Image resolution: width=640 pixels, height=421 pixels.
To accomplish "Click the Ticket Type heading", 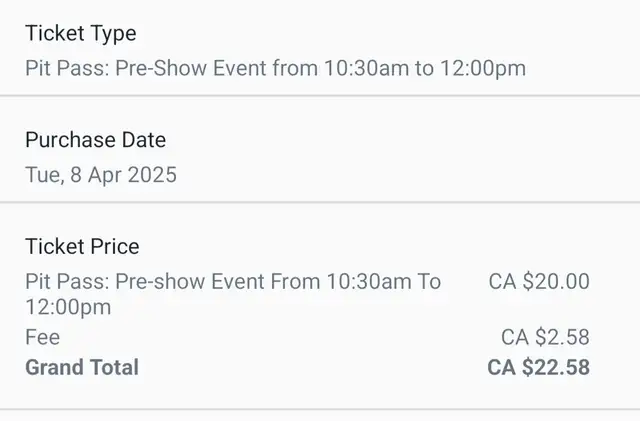I will (x=81, y=33).
